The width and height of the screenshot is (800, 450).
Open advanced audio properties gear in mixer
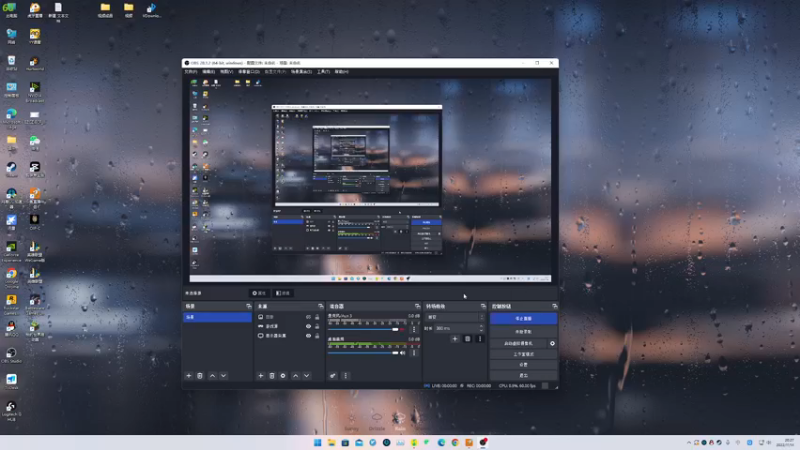(x=333, y=376)
